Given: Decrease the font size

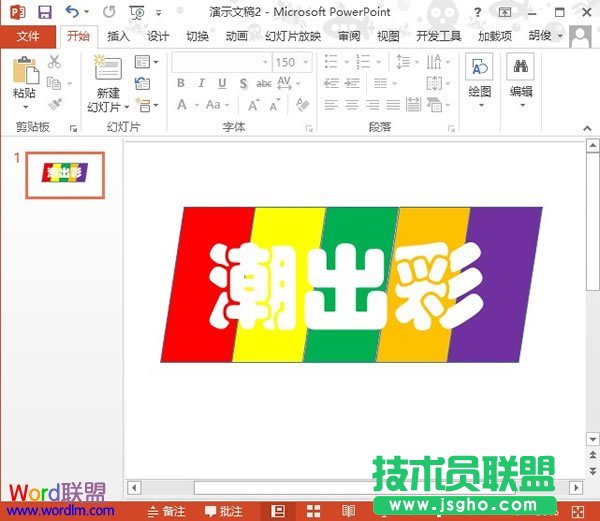Looking at the screenshot, I should (274, 105).
